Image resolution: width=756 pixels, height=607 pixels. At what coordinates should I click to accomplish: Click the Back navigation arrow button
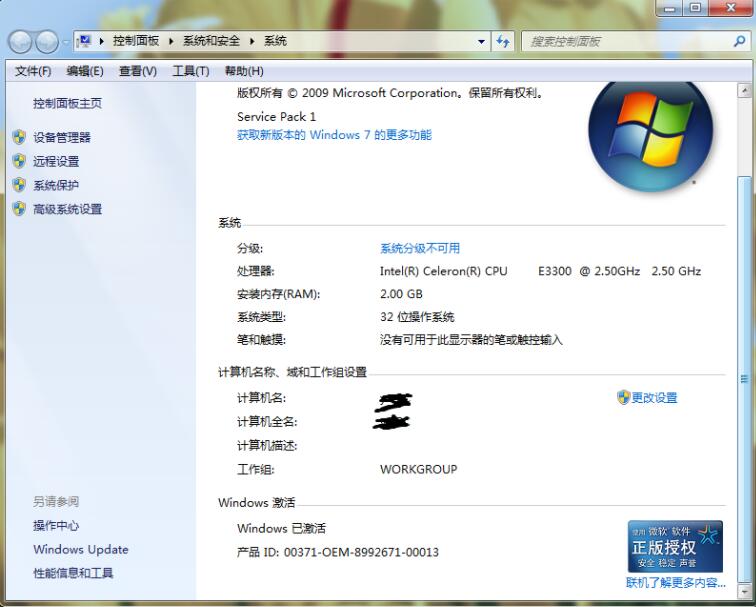tap(21, 42)
